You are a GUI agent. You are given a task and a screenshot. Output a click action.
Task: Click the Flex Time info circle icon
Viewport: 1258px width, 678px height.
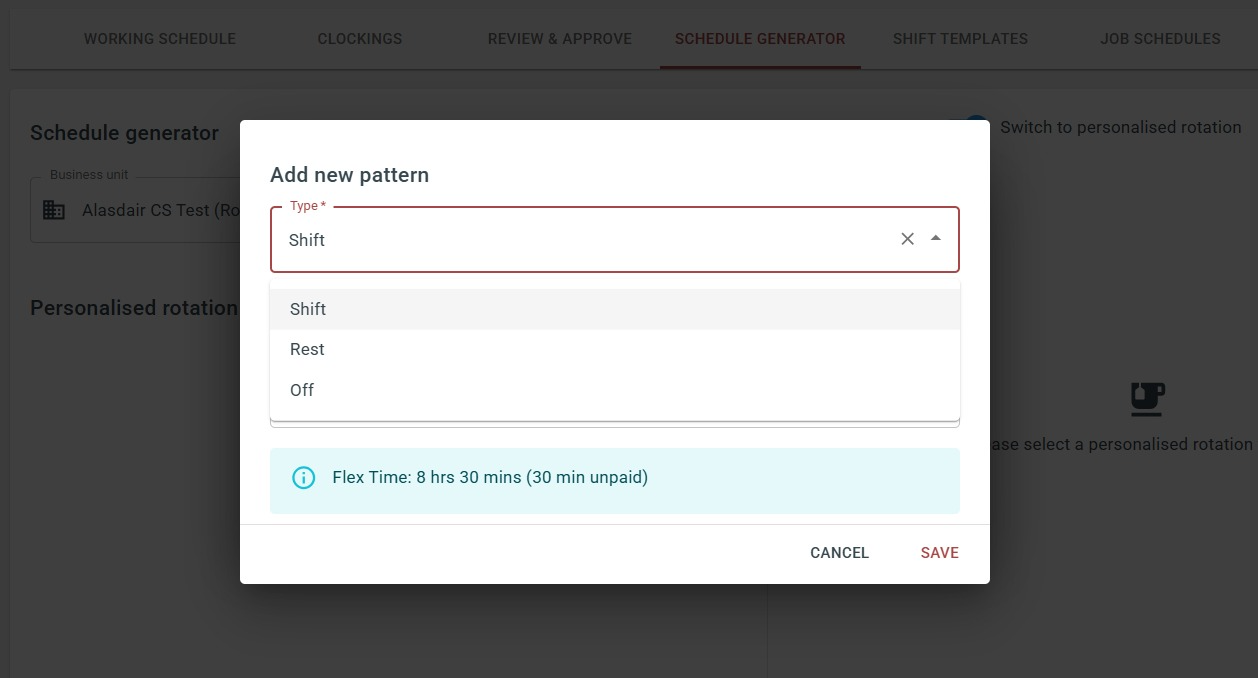tap(303, 478)
